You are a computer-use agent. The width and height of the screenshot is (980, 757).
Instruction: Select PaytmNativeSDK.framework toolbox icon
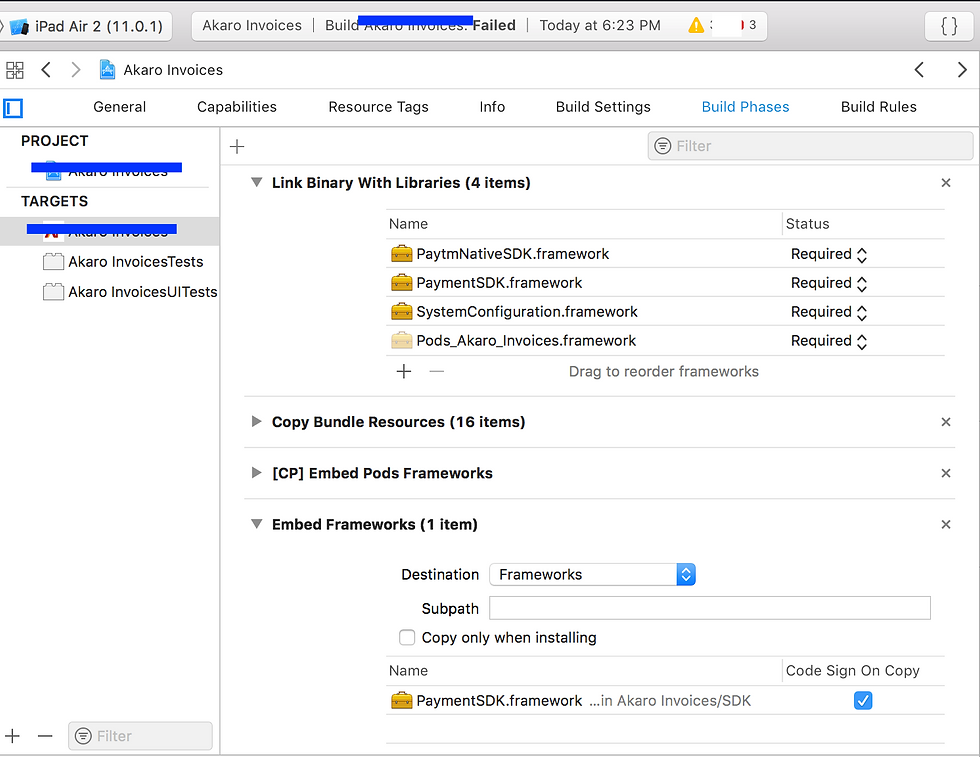(401, 254)
